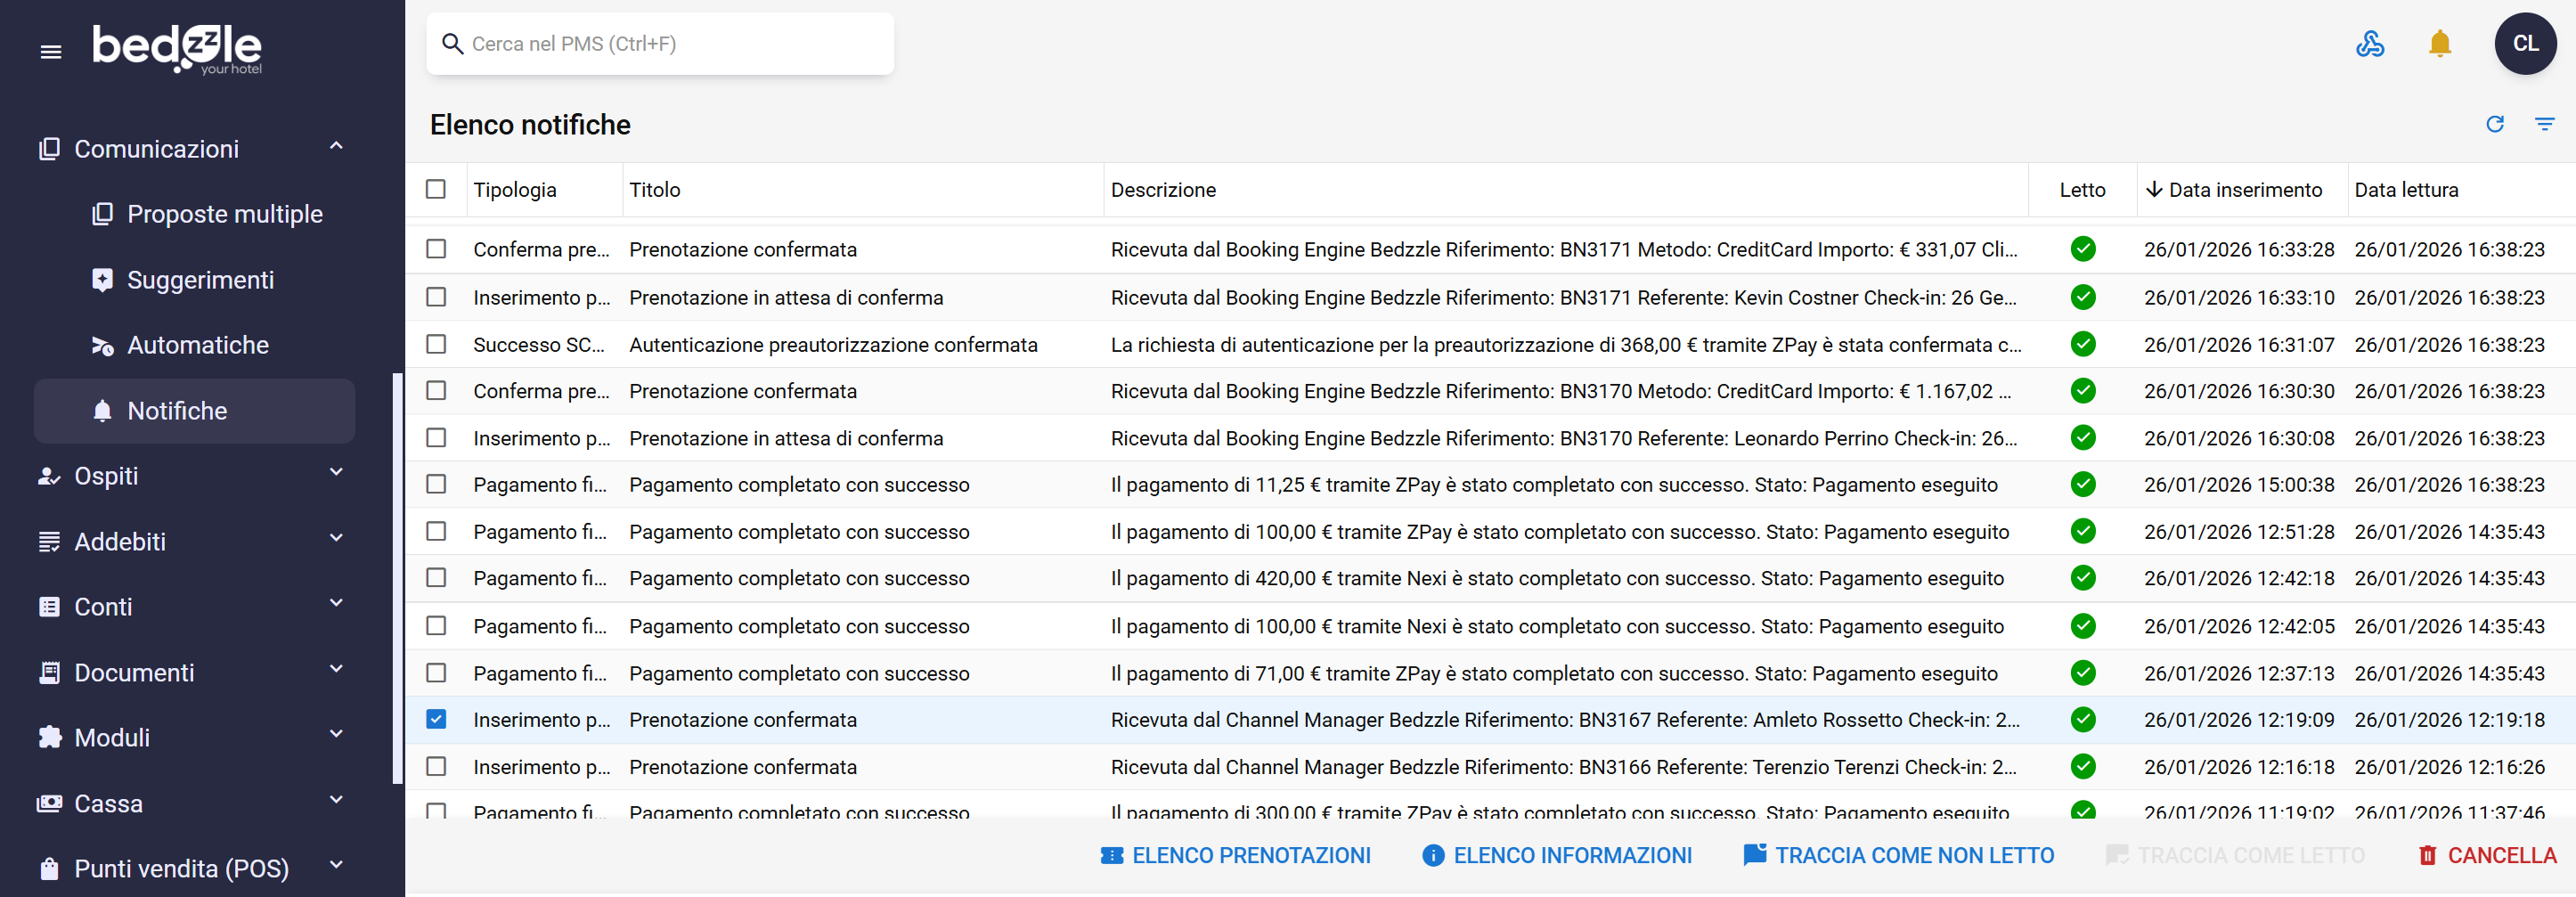Viewport: 2576px width, 897px height.
Task: Expand the Documenti menu section
Action: [336, 671]
